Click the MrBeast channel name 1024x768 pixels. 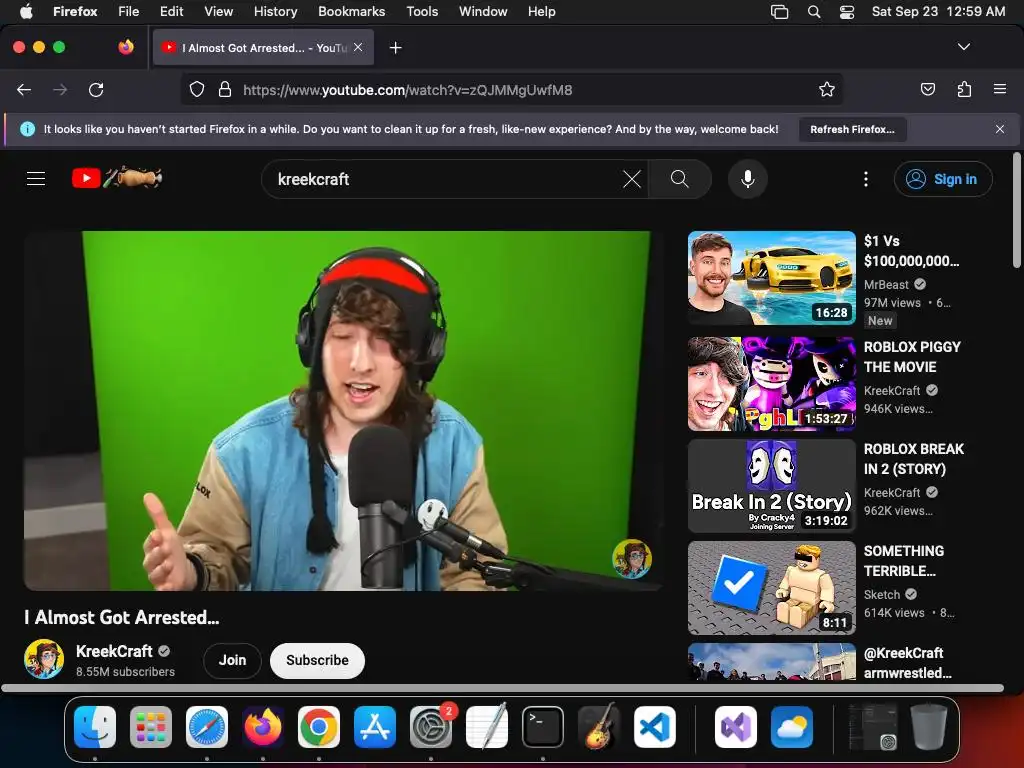(x=886, y=285)
